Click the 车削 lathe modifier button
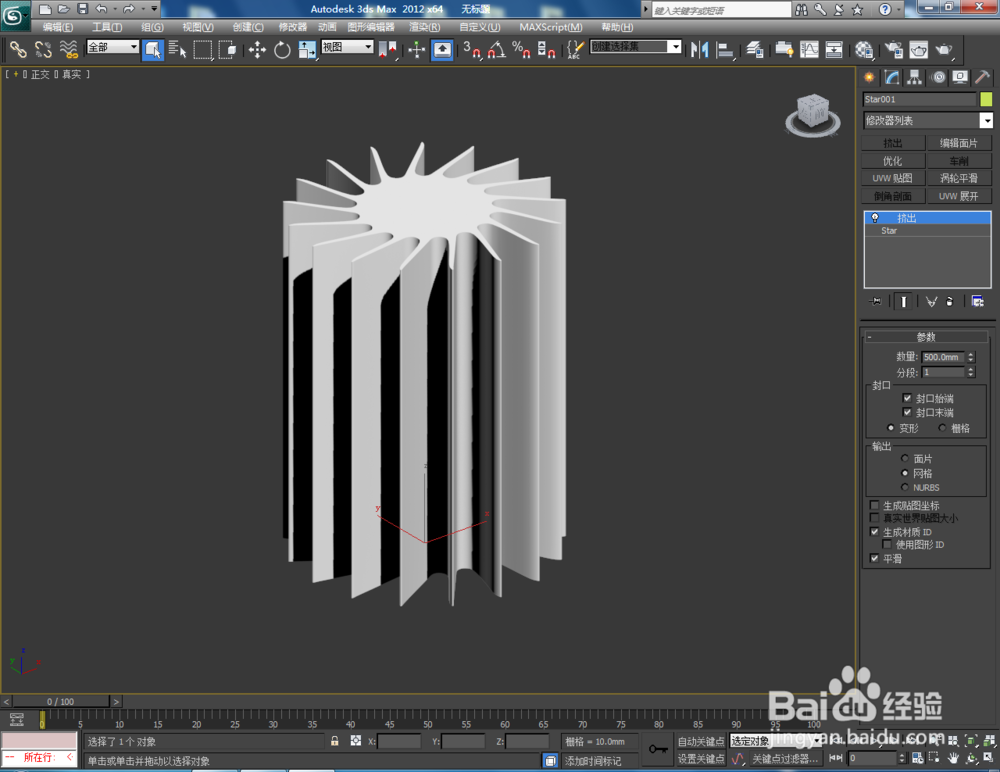Screen dimensions: 1000x772 tap(959, 161)
